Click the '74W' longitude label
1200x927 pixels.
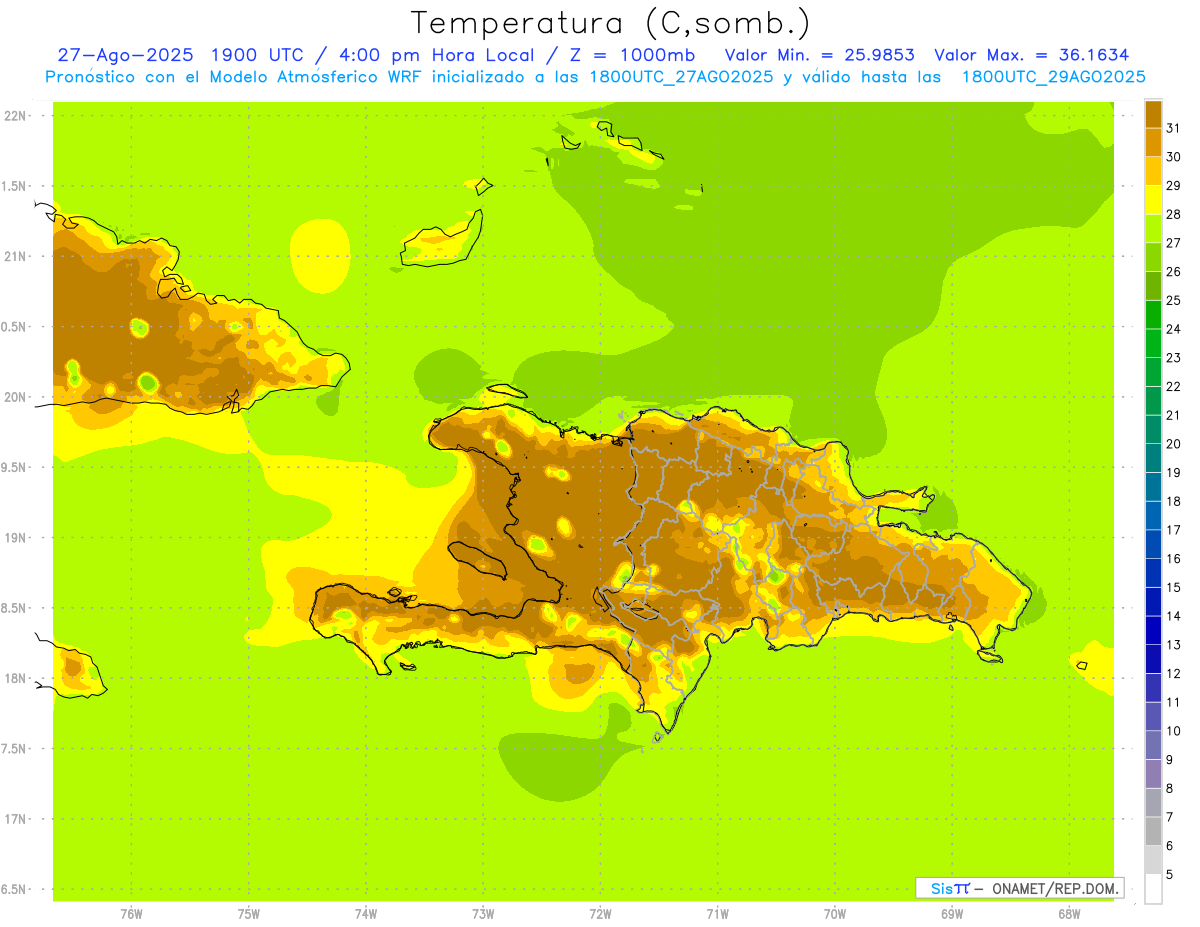click(365, 913)
